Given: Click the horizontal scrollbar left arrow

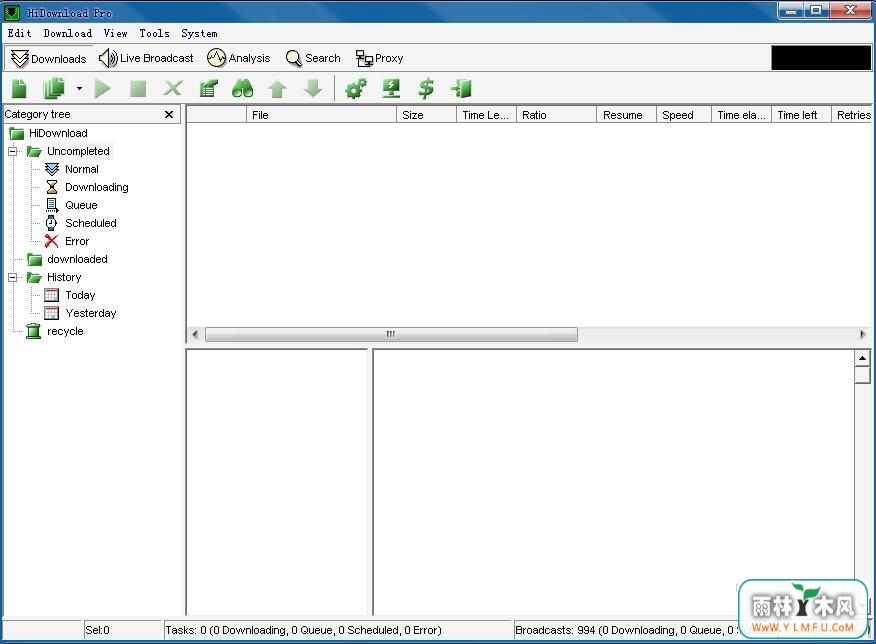Looking at the screenshot, I should point(195,334).
